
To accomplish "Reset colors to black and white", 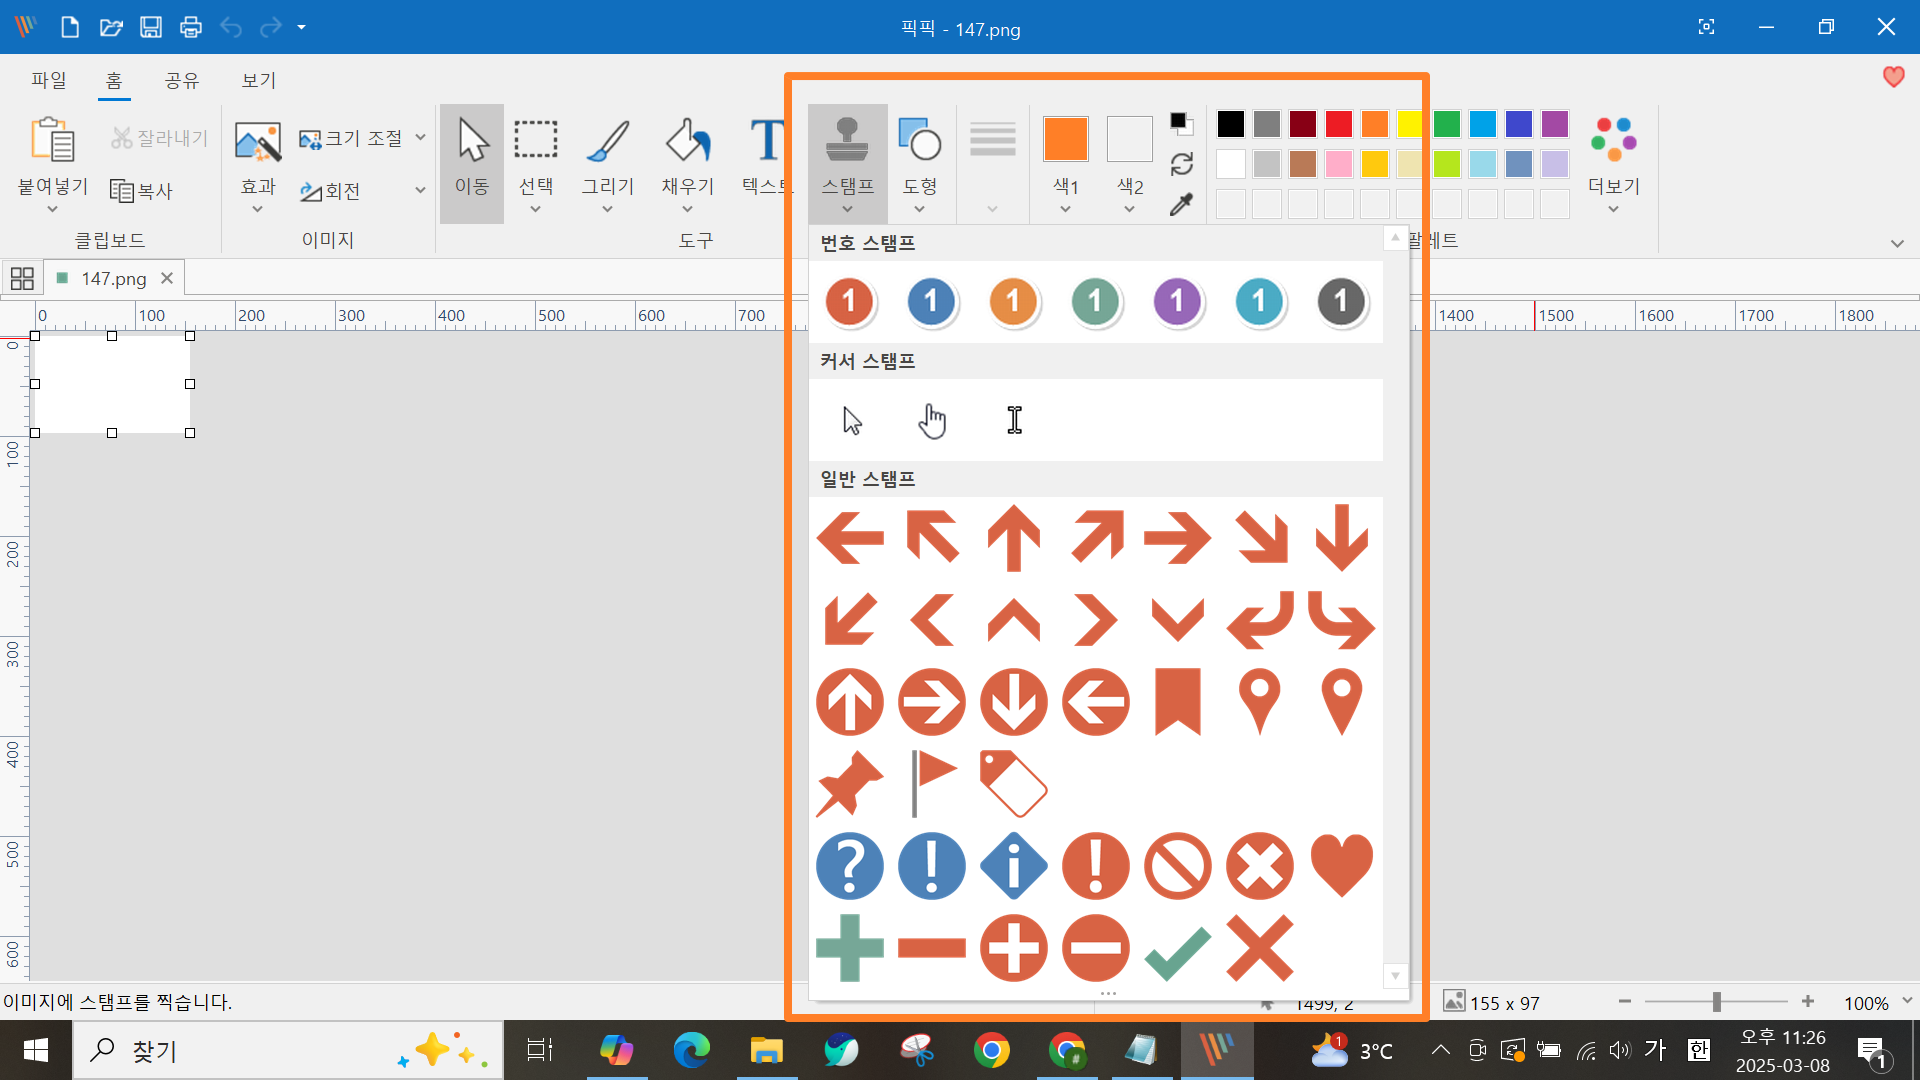I will tap(1181, 123).
